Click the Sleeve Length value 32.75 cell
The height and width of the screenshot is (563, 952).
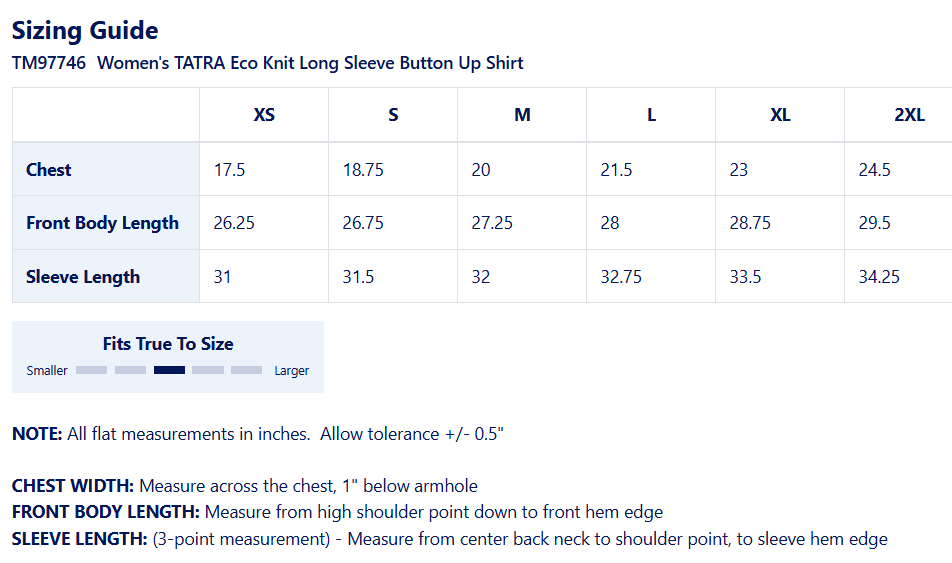point(651,276)
